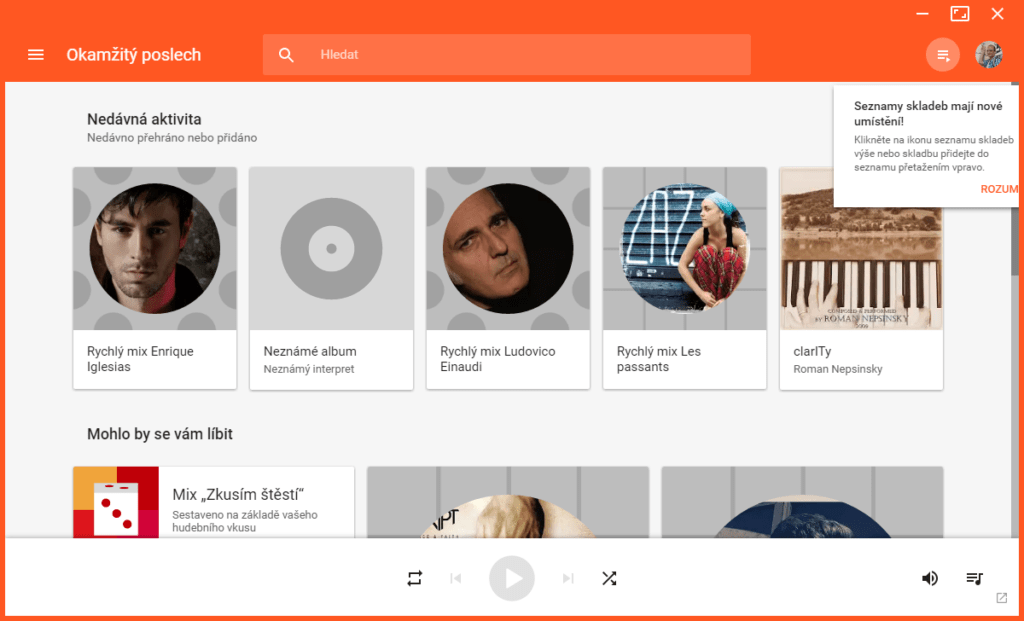Click the vertical scrollbar thumb
The image size is (1024, 621).
[x=1015, y=180]
